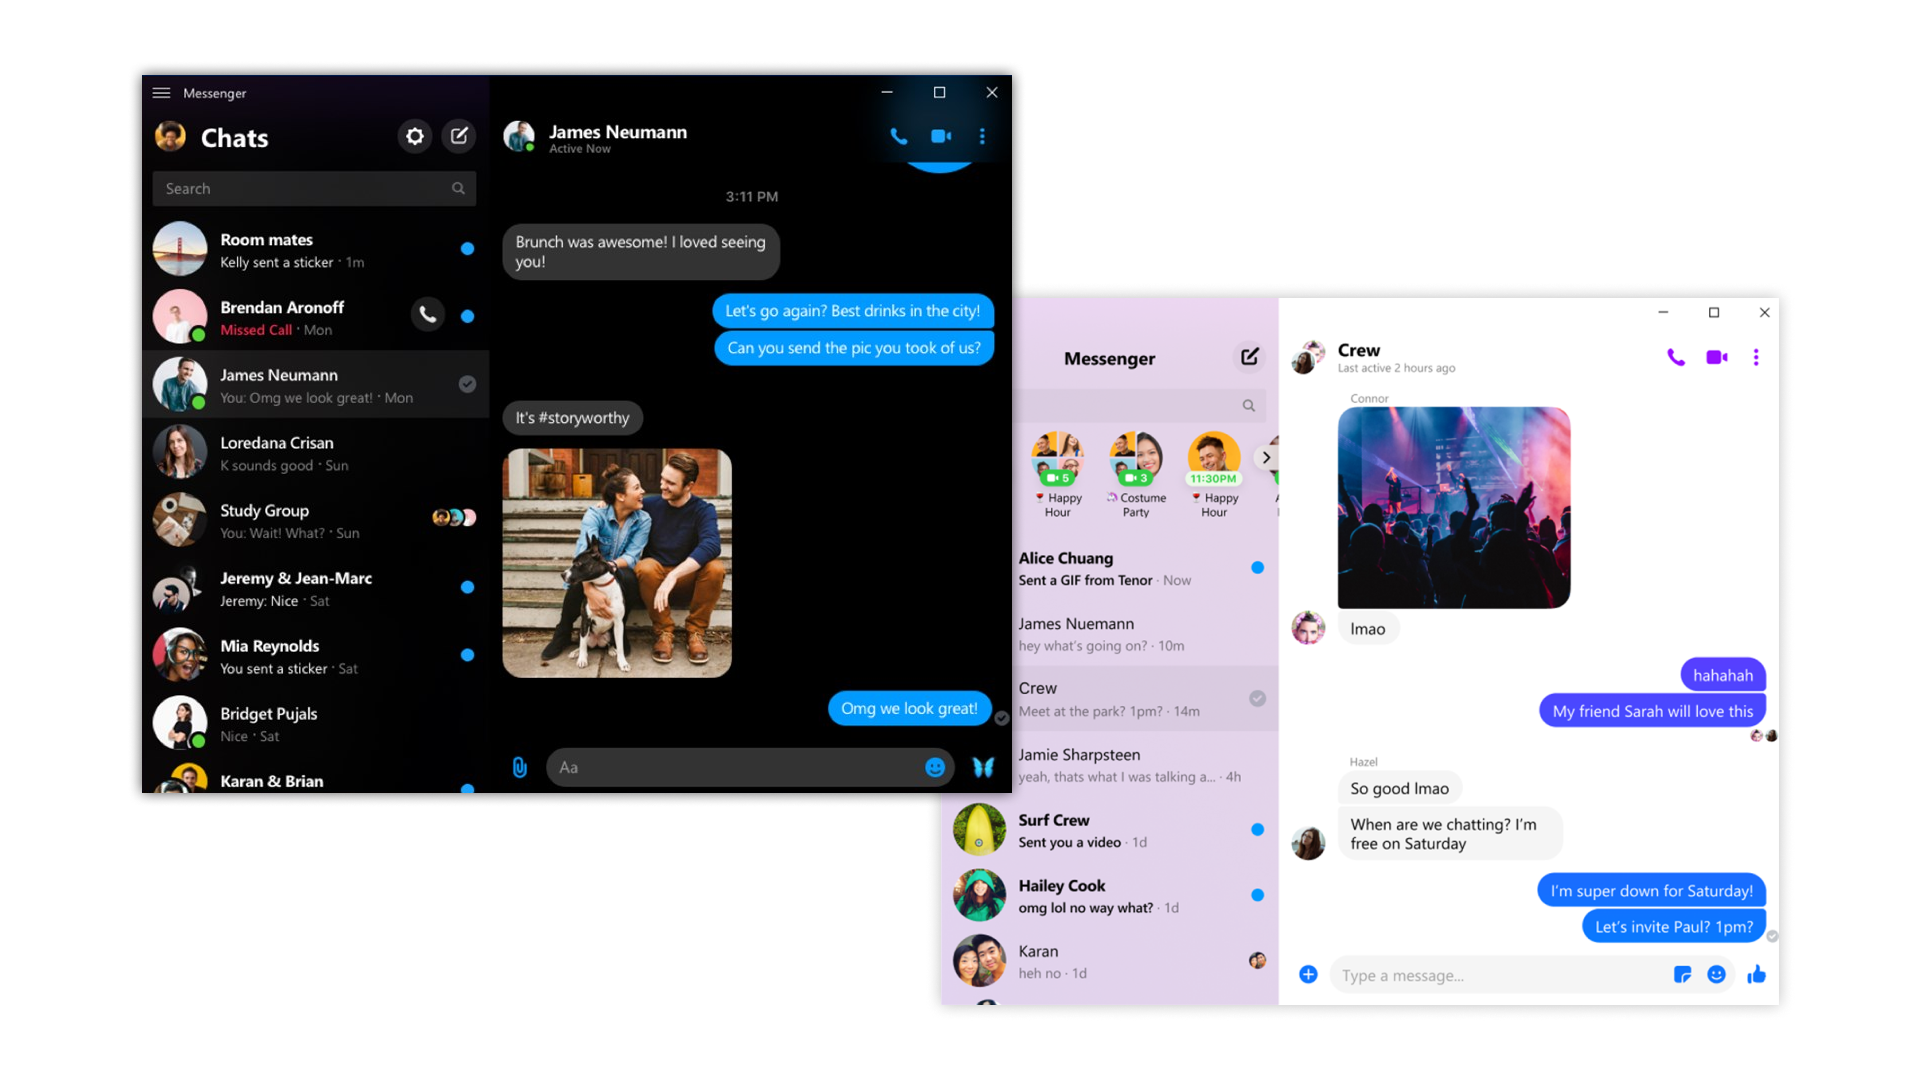
Task: Start voice call with Crew group
Action: (x=1676, y=357)
